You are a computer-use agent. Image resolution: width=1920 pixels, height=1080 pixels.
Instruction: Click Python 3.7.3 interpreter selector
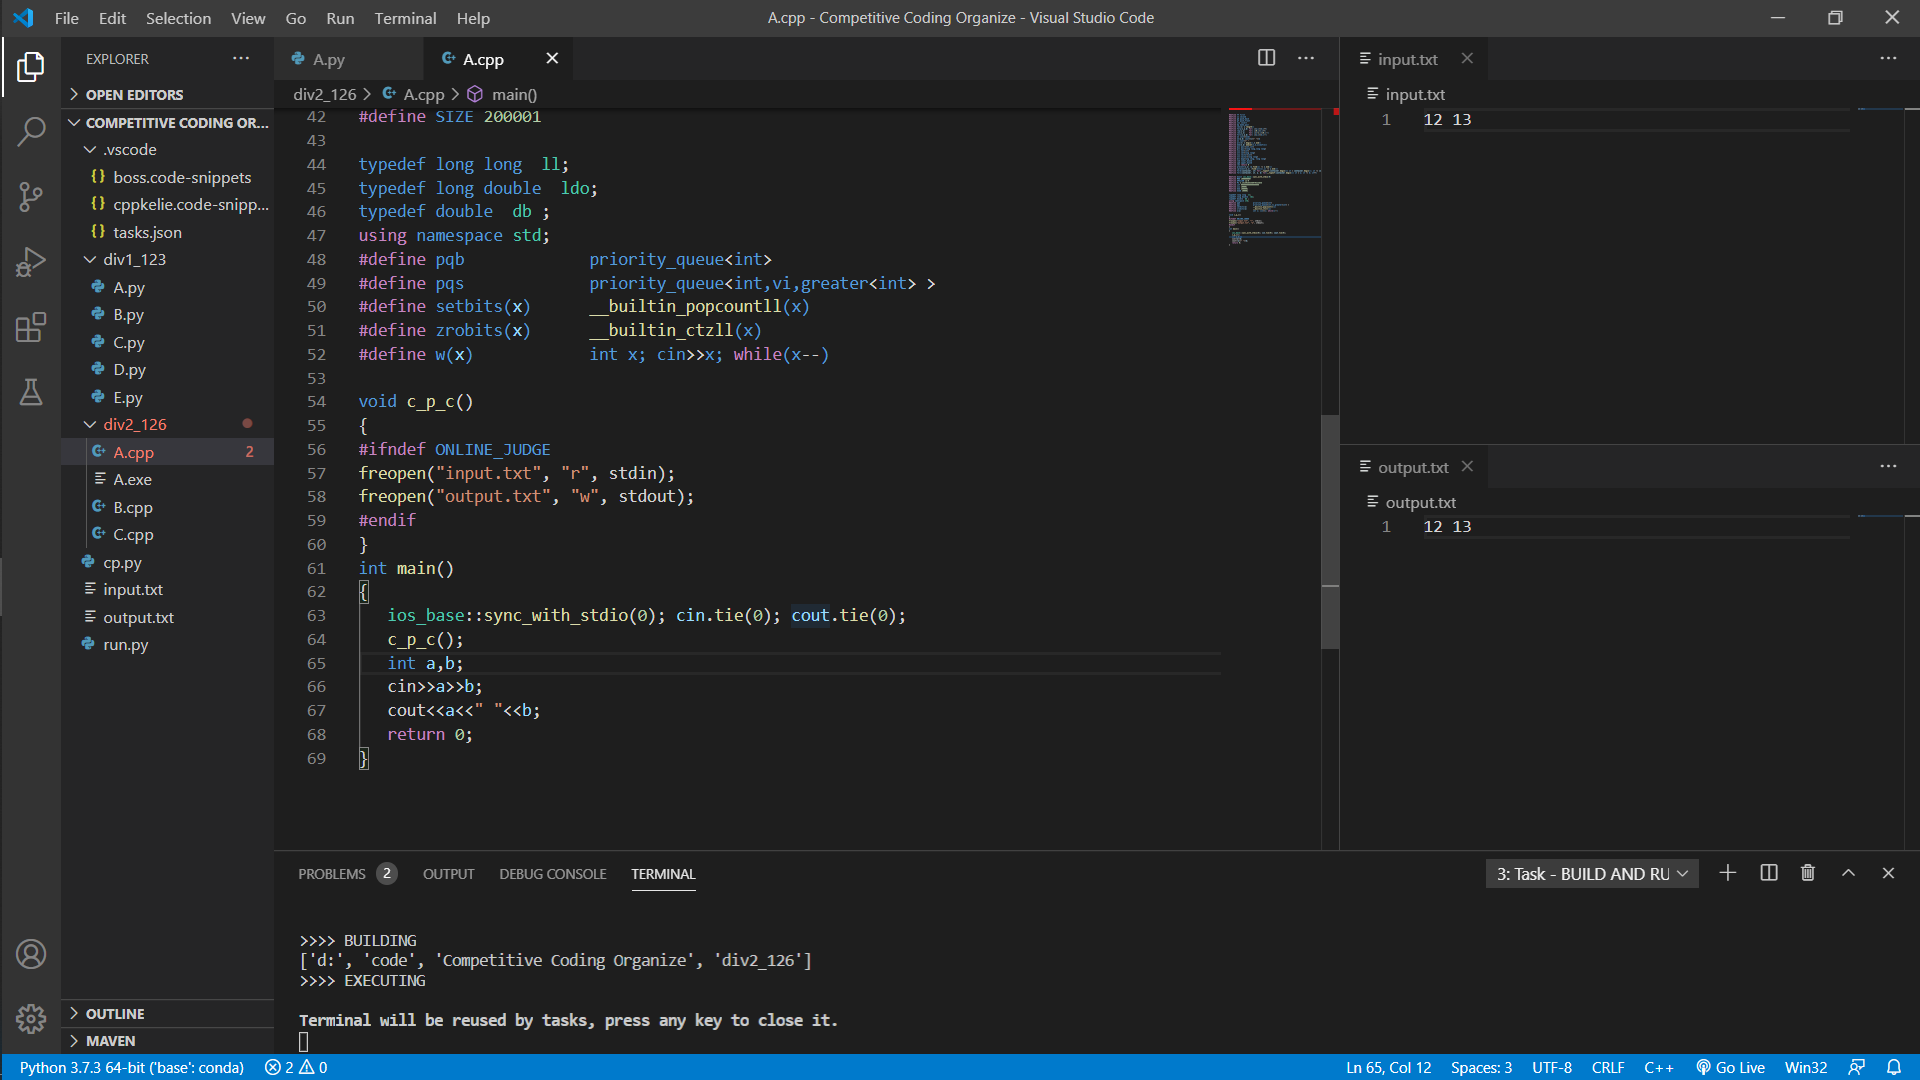click(131, 1067)
